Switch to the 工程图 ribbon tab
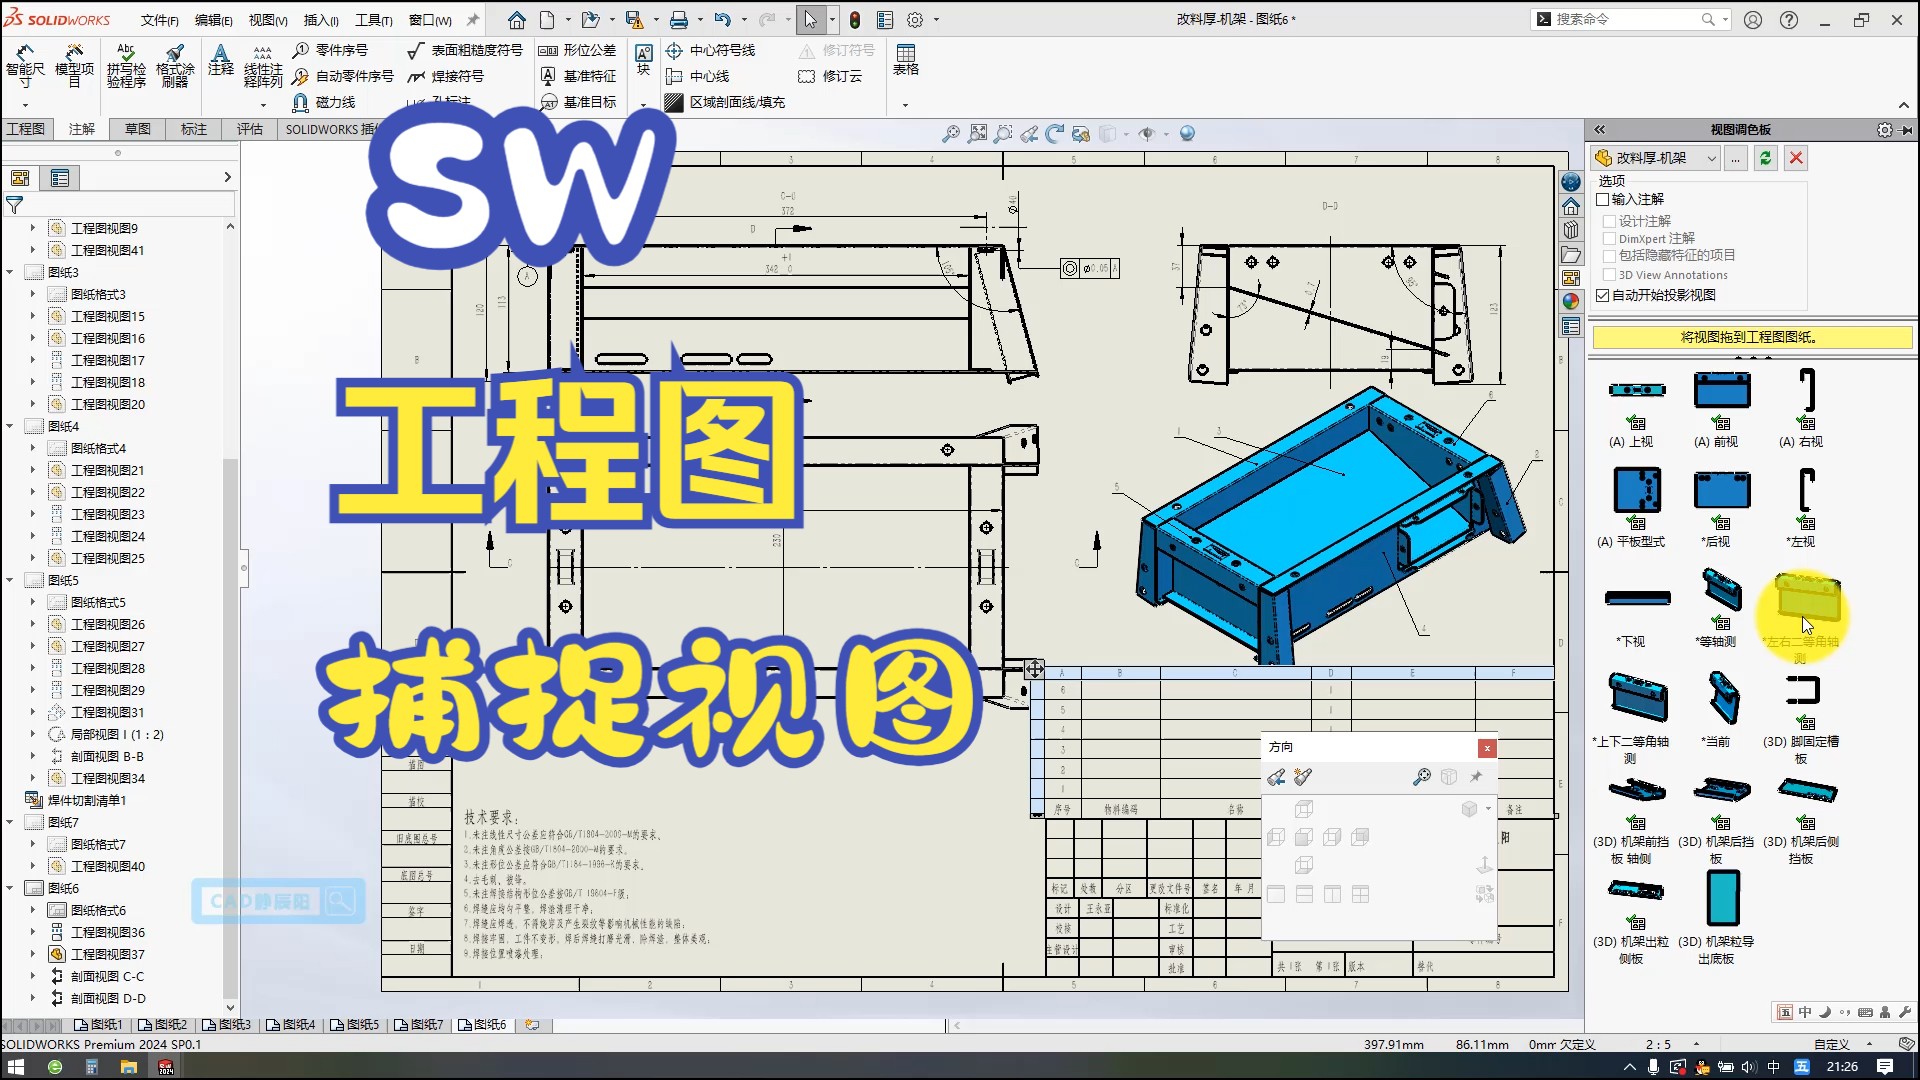 pos(26,129)
